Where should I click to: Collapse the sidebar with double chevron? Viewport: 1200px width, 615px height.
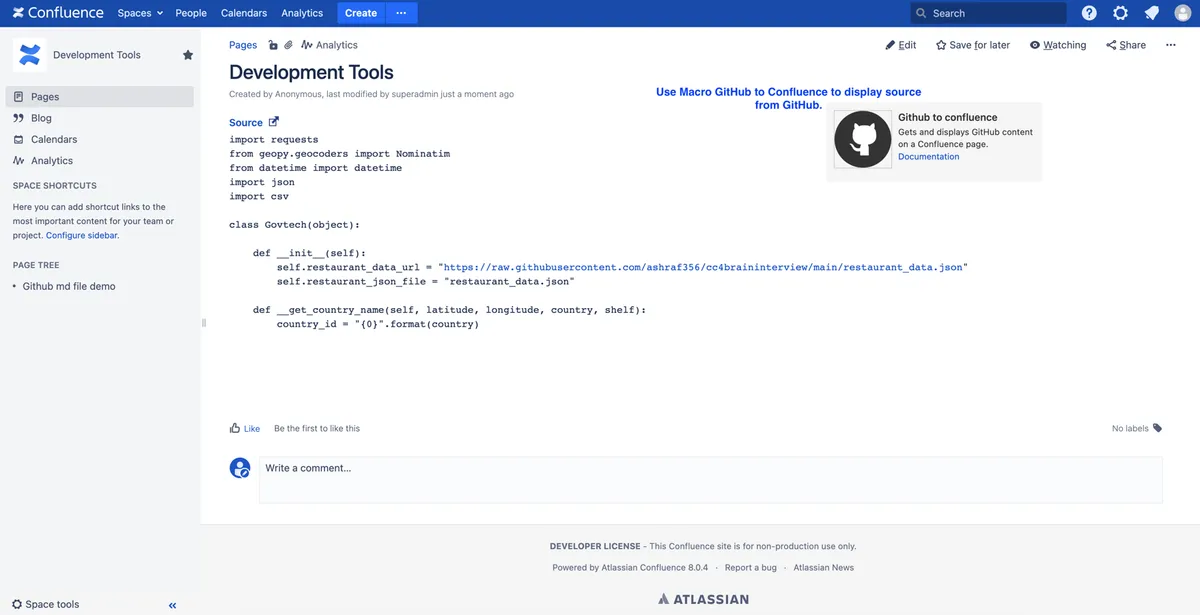click(x=172, y=605)
